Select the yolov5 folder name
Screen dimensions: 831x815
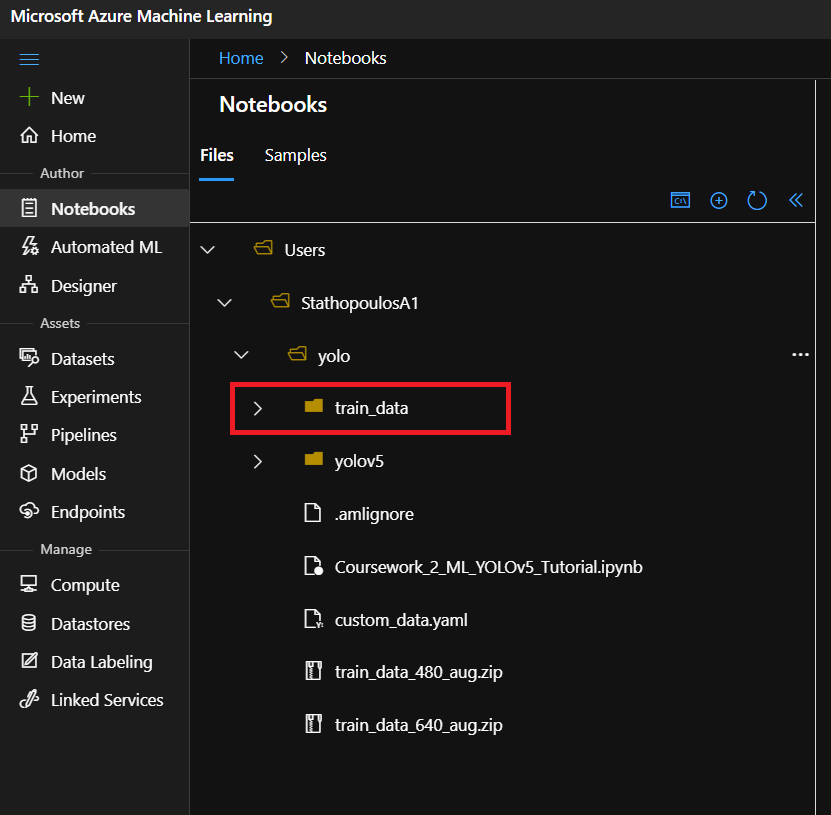(x=359, y=462)
